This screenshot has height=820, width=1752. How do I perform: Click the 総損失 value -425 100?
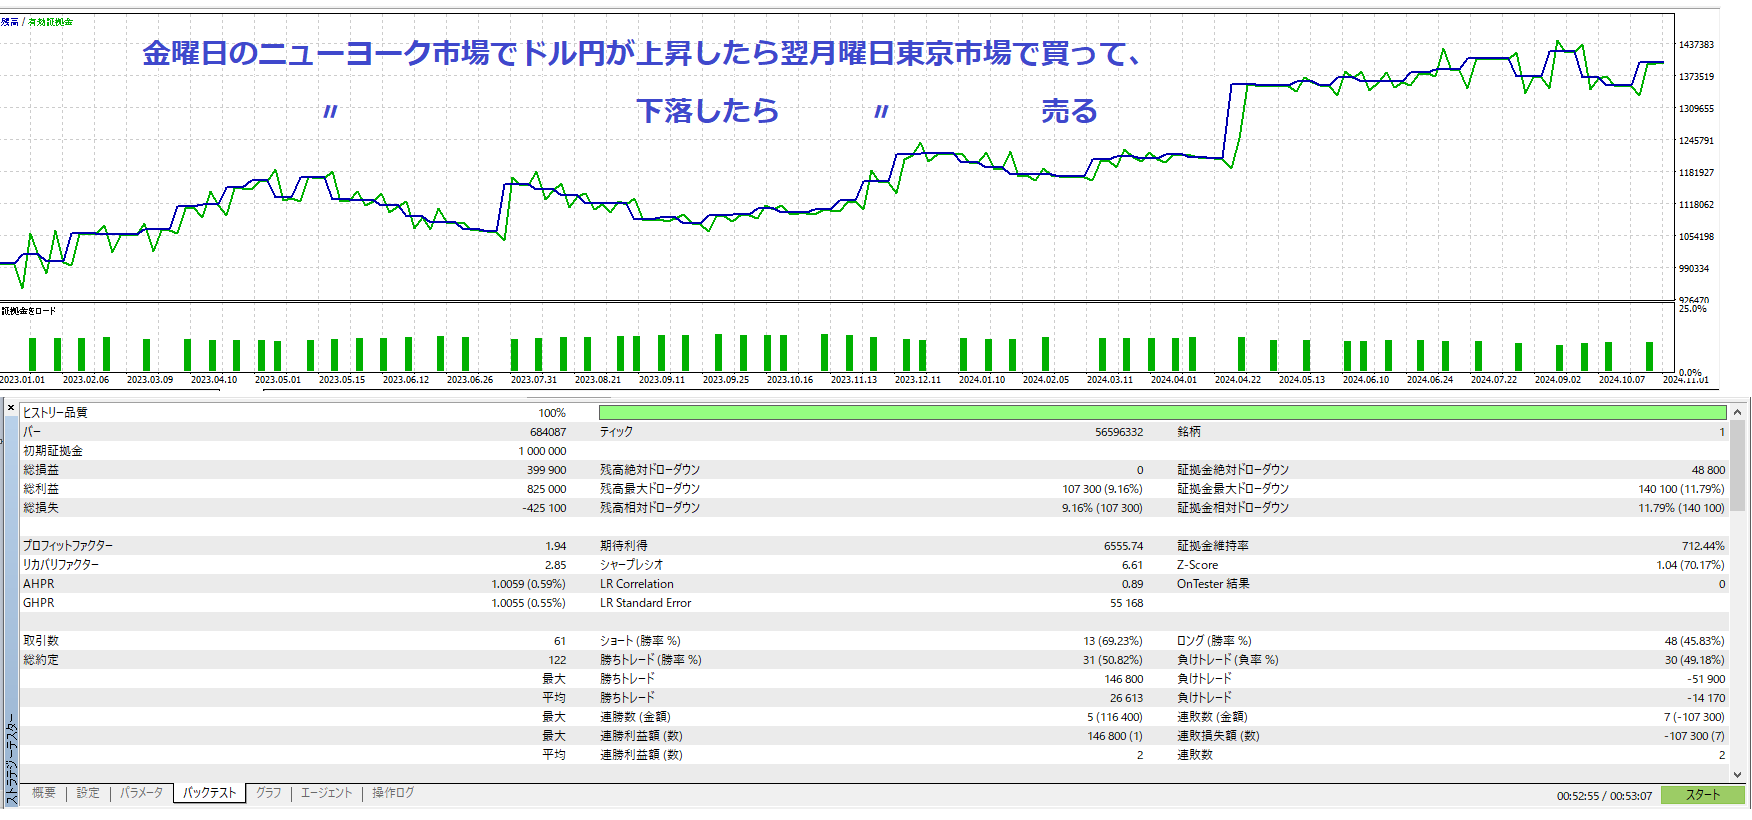pos(544,508)
